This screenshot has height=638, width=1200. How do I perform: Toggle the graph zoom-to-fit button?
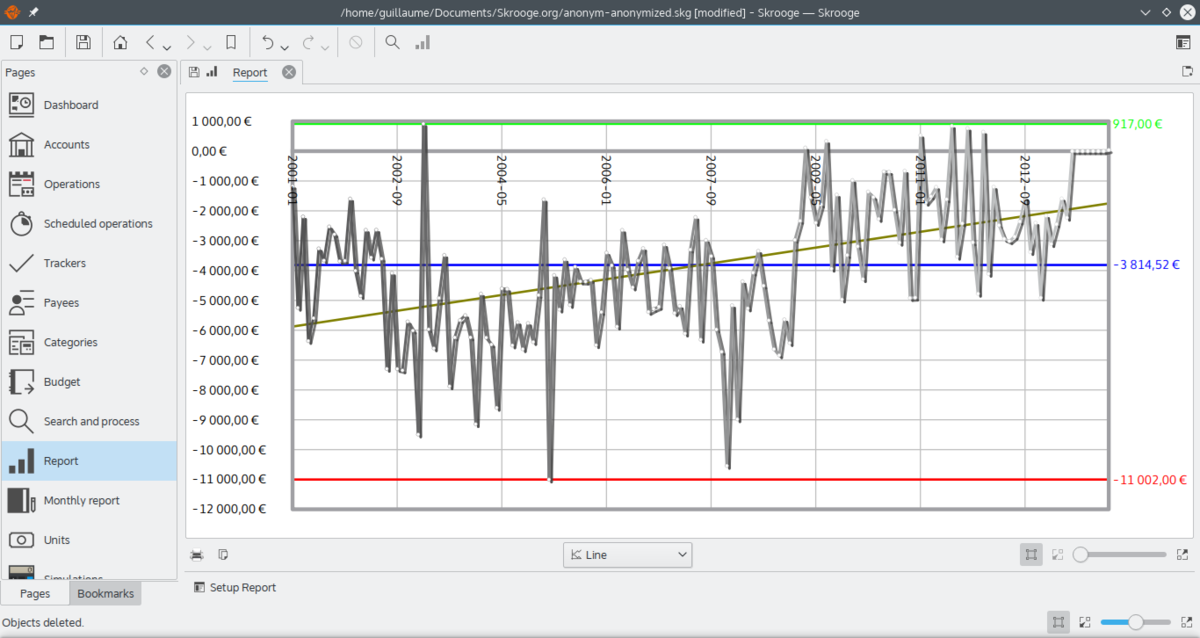tap(1031, 554)
